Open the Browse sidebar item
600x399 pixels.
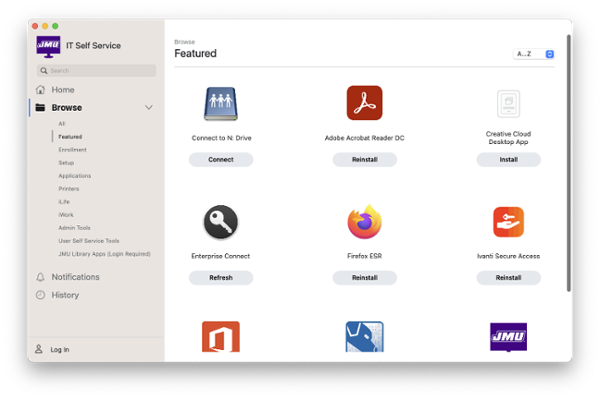click(67, 108)
